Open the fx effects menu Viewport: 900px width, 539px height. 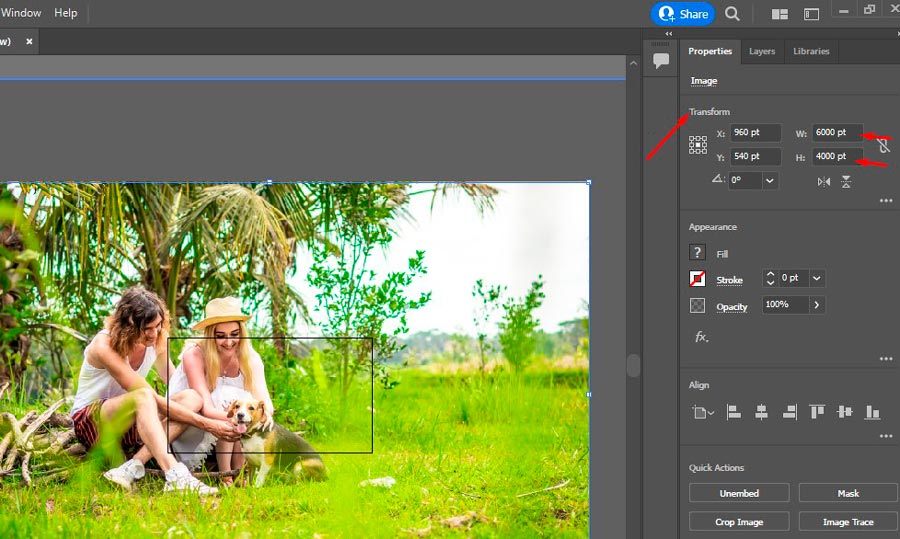(x=701, y=337)
